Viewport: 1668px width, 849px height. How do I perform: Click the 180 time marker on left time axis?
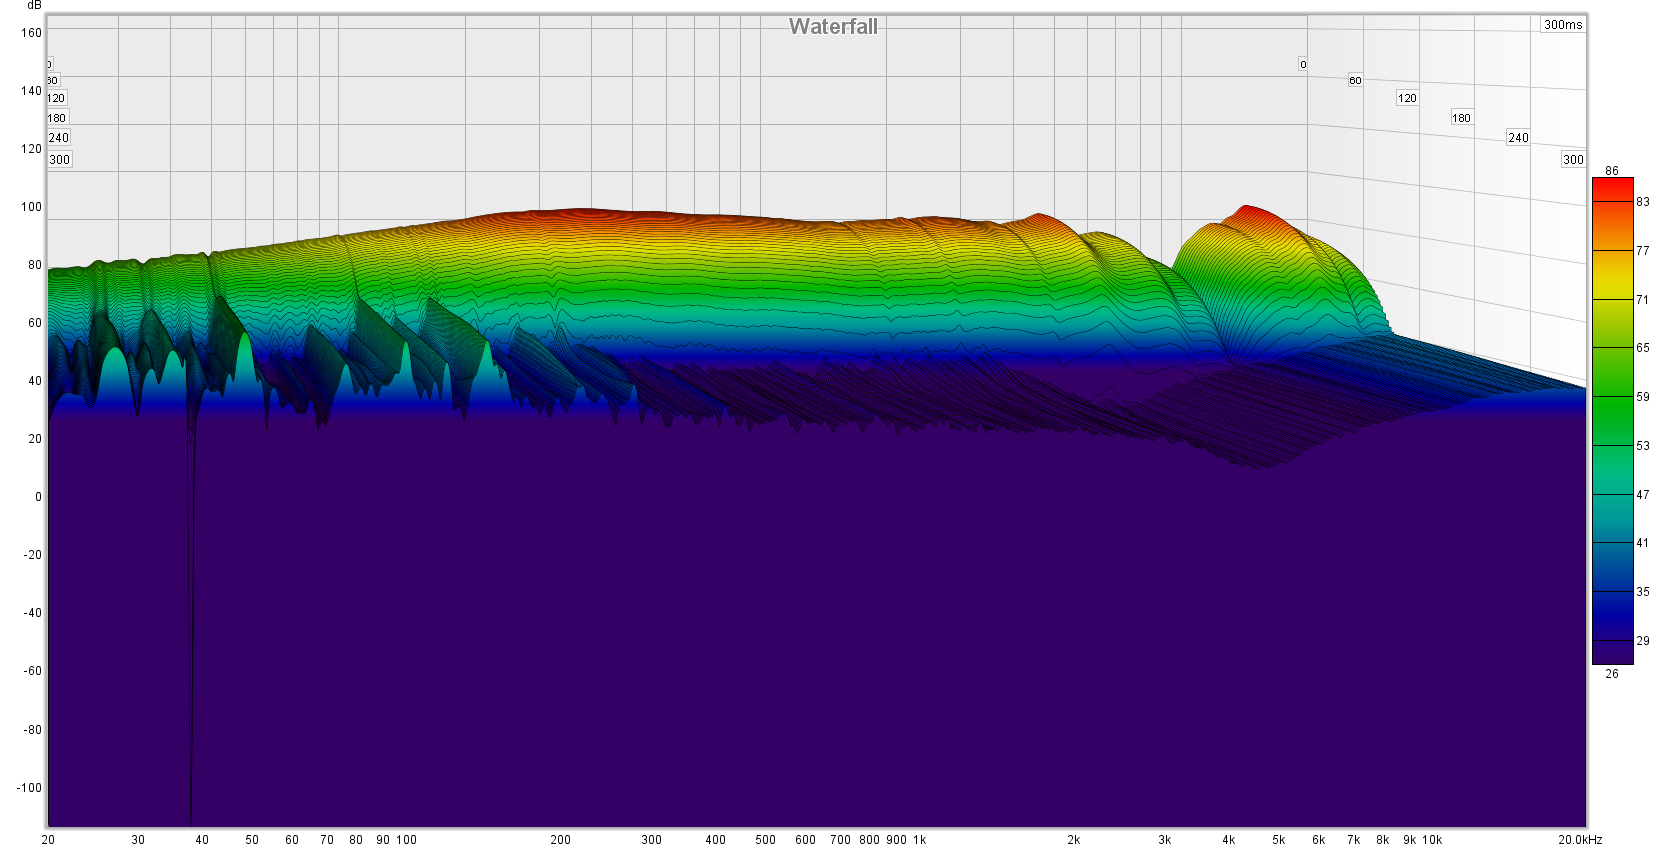pos(57,118)
